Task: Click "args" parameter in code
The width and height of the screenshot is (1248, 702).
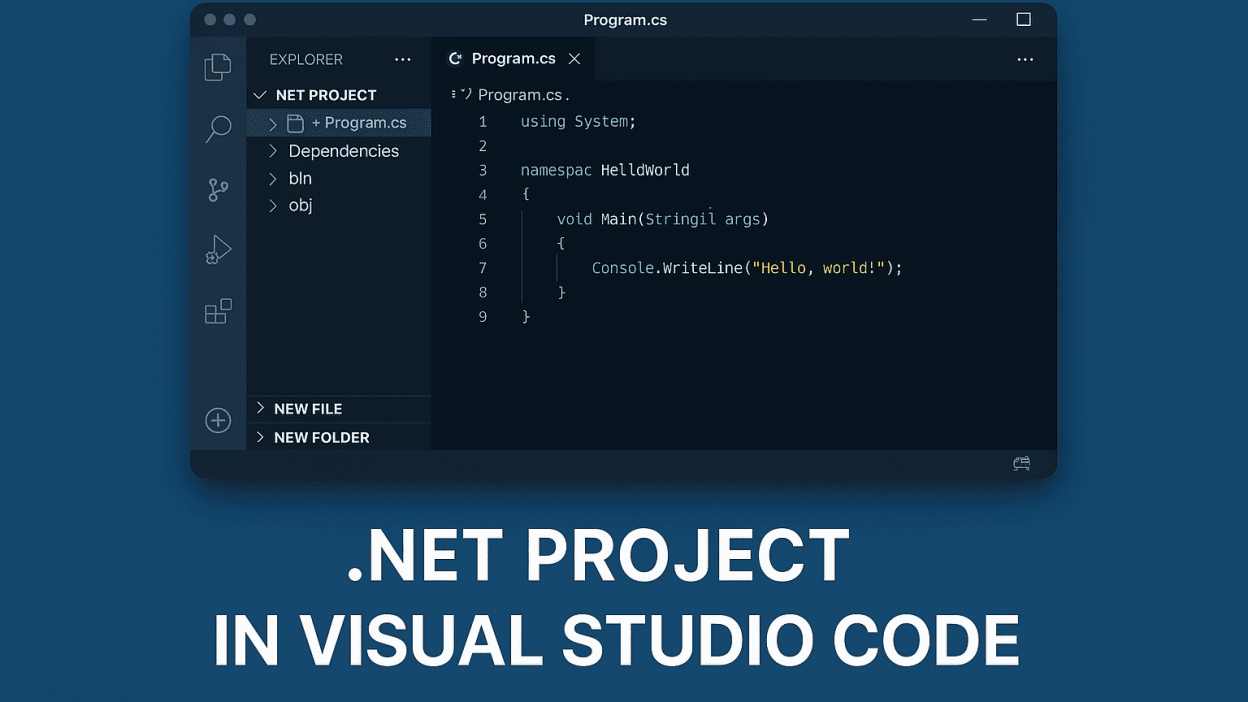Action: click(742, 219)
